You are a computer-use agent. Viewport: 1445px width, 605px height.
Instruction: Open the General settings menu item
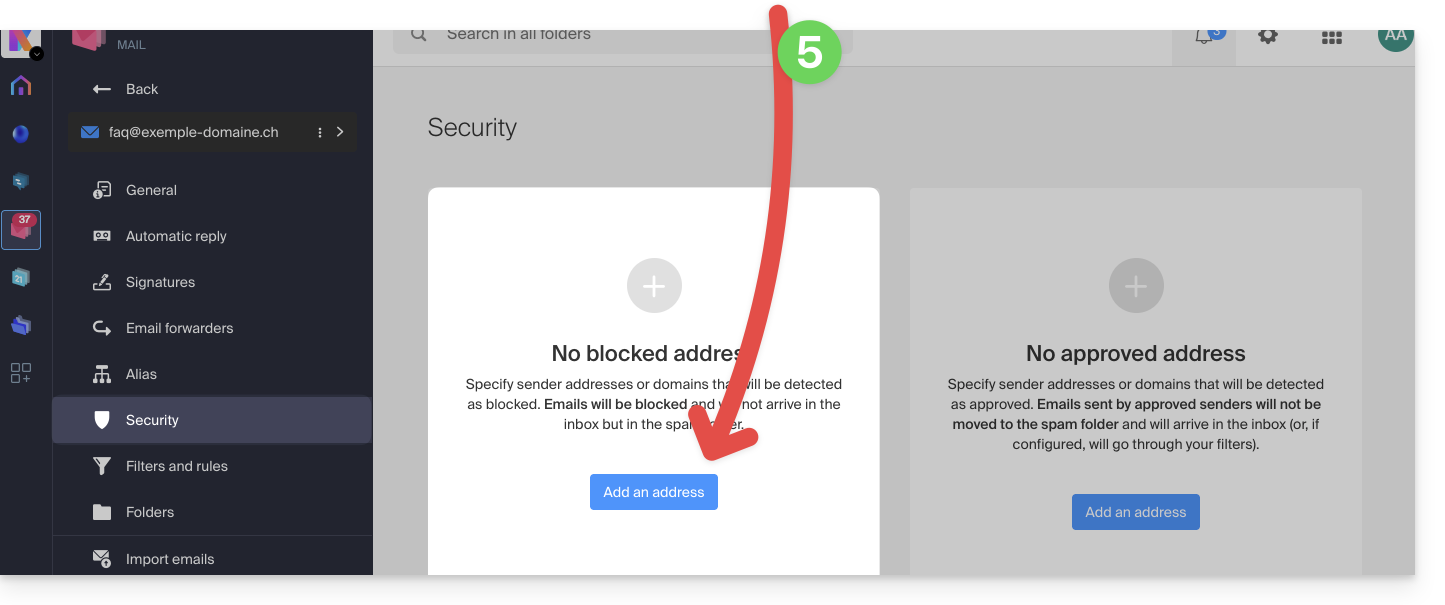(x=151, y=190)
